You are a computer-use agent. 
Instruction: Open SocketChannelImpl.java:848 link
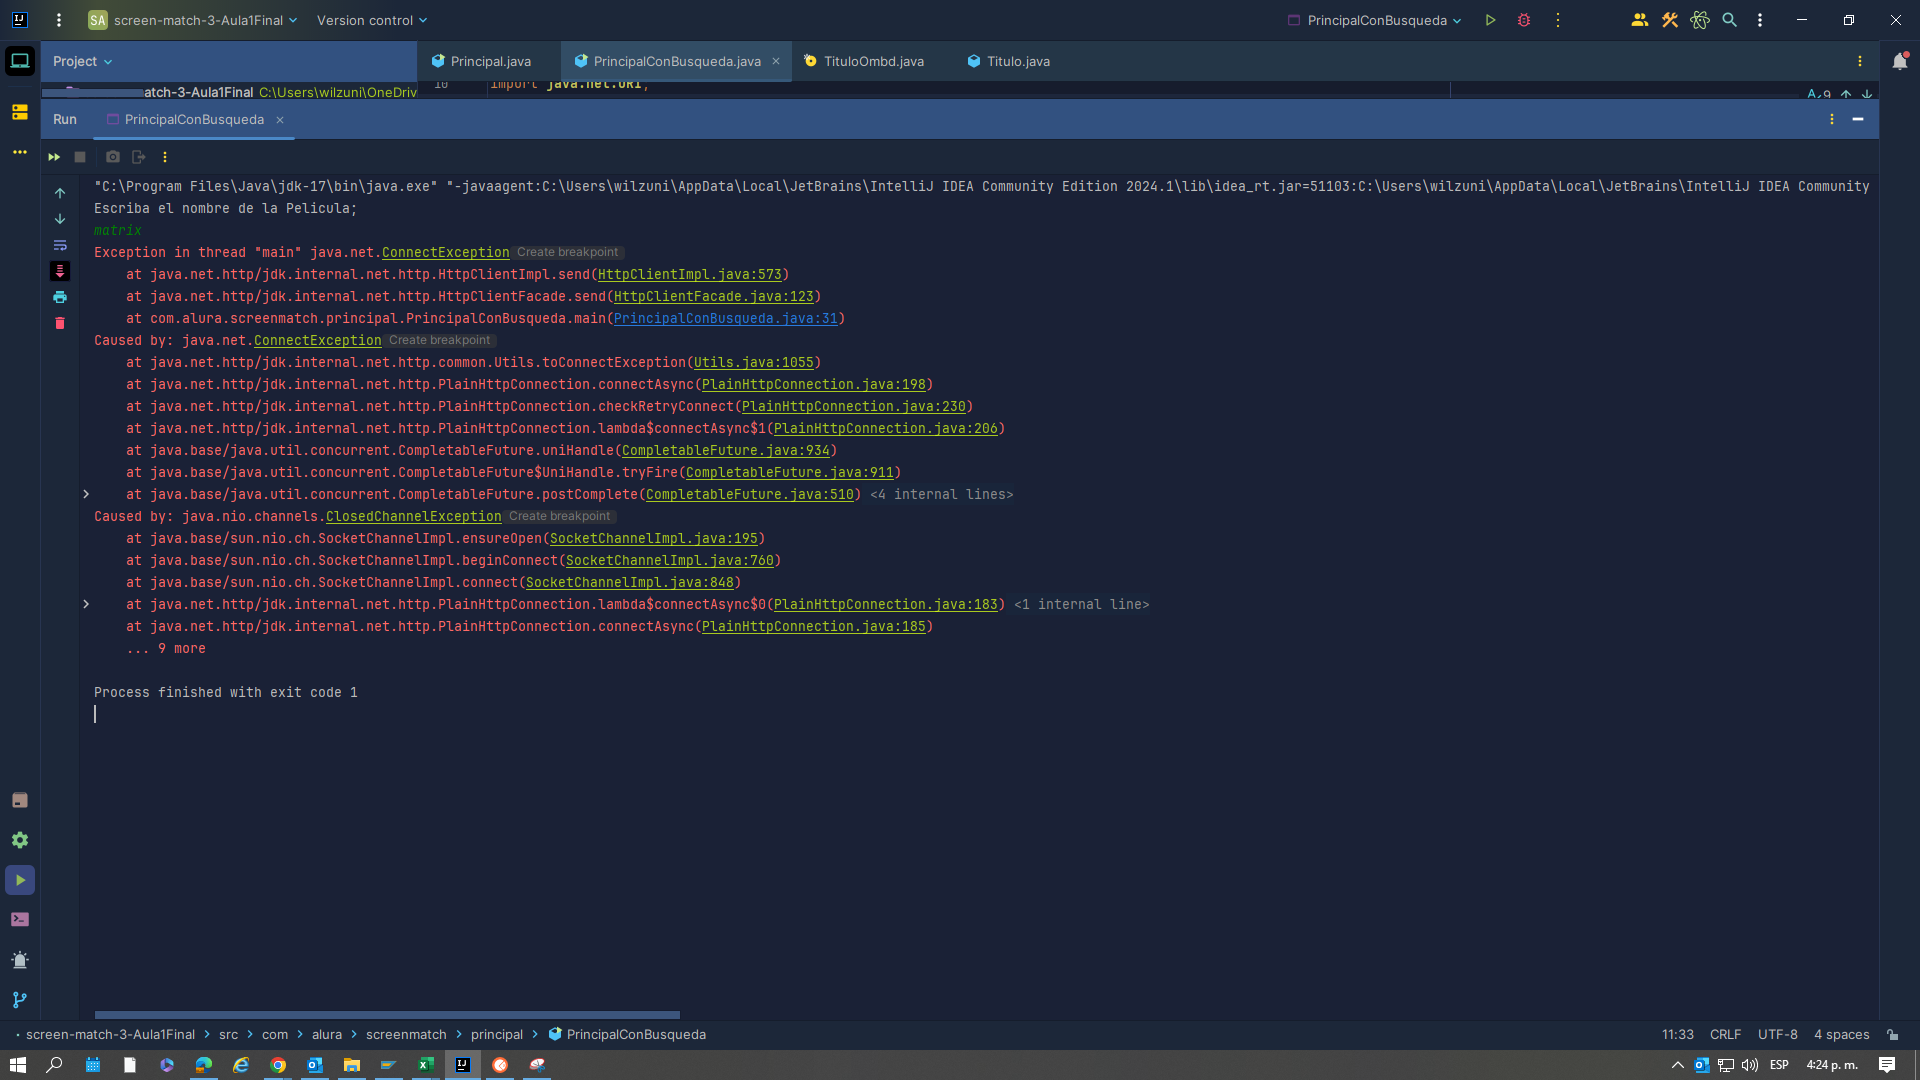click(x=630, y=583)
